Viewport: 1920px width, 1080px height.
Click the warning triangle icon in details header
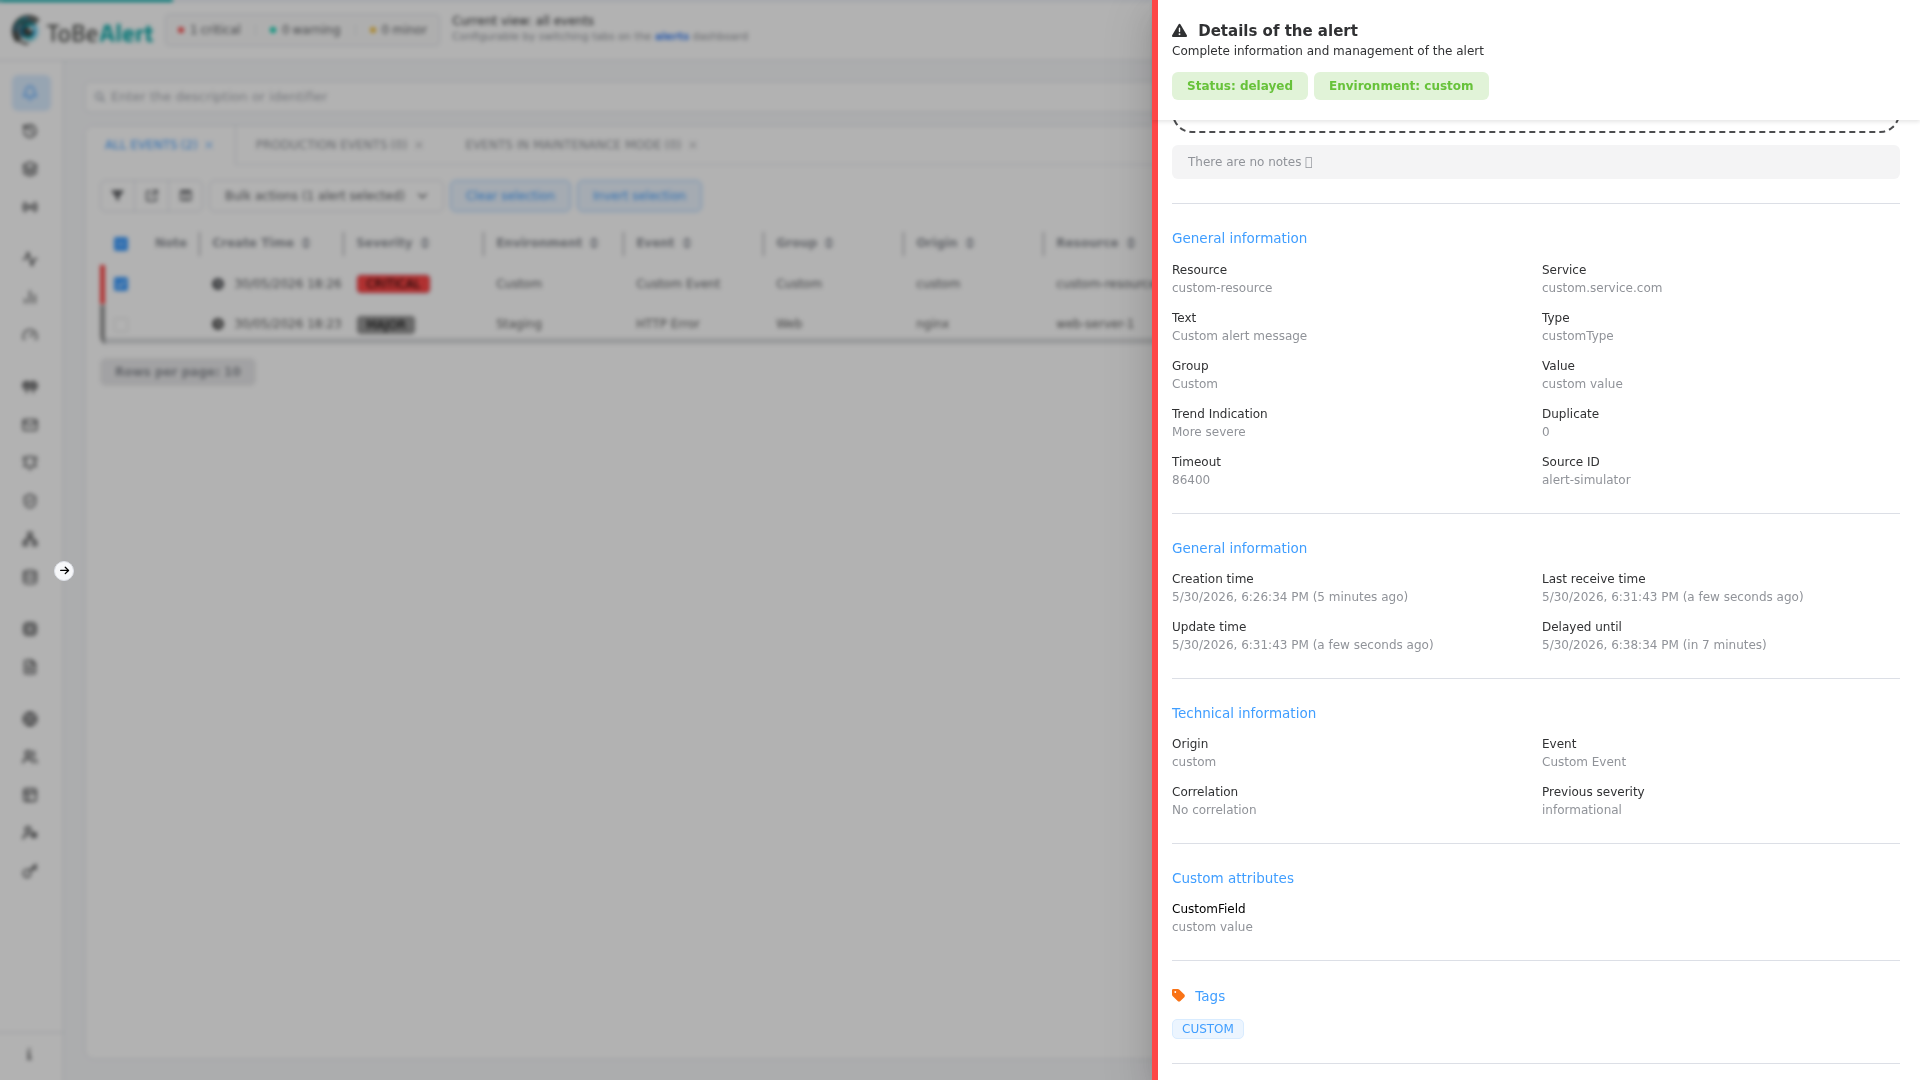1180,31
